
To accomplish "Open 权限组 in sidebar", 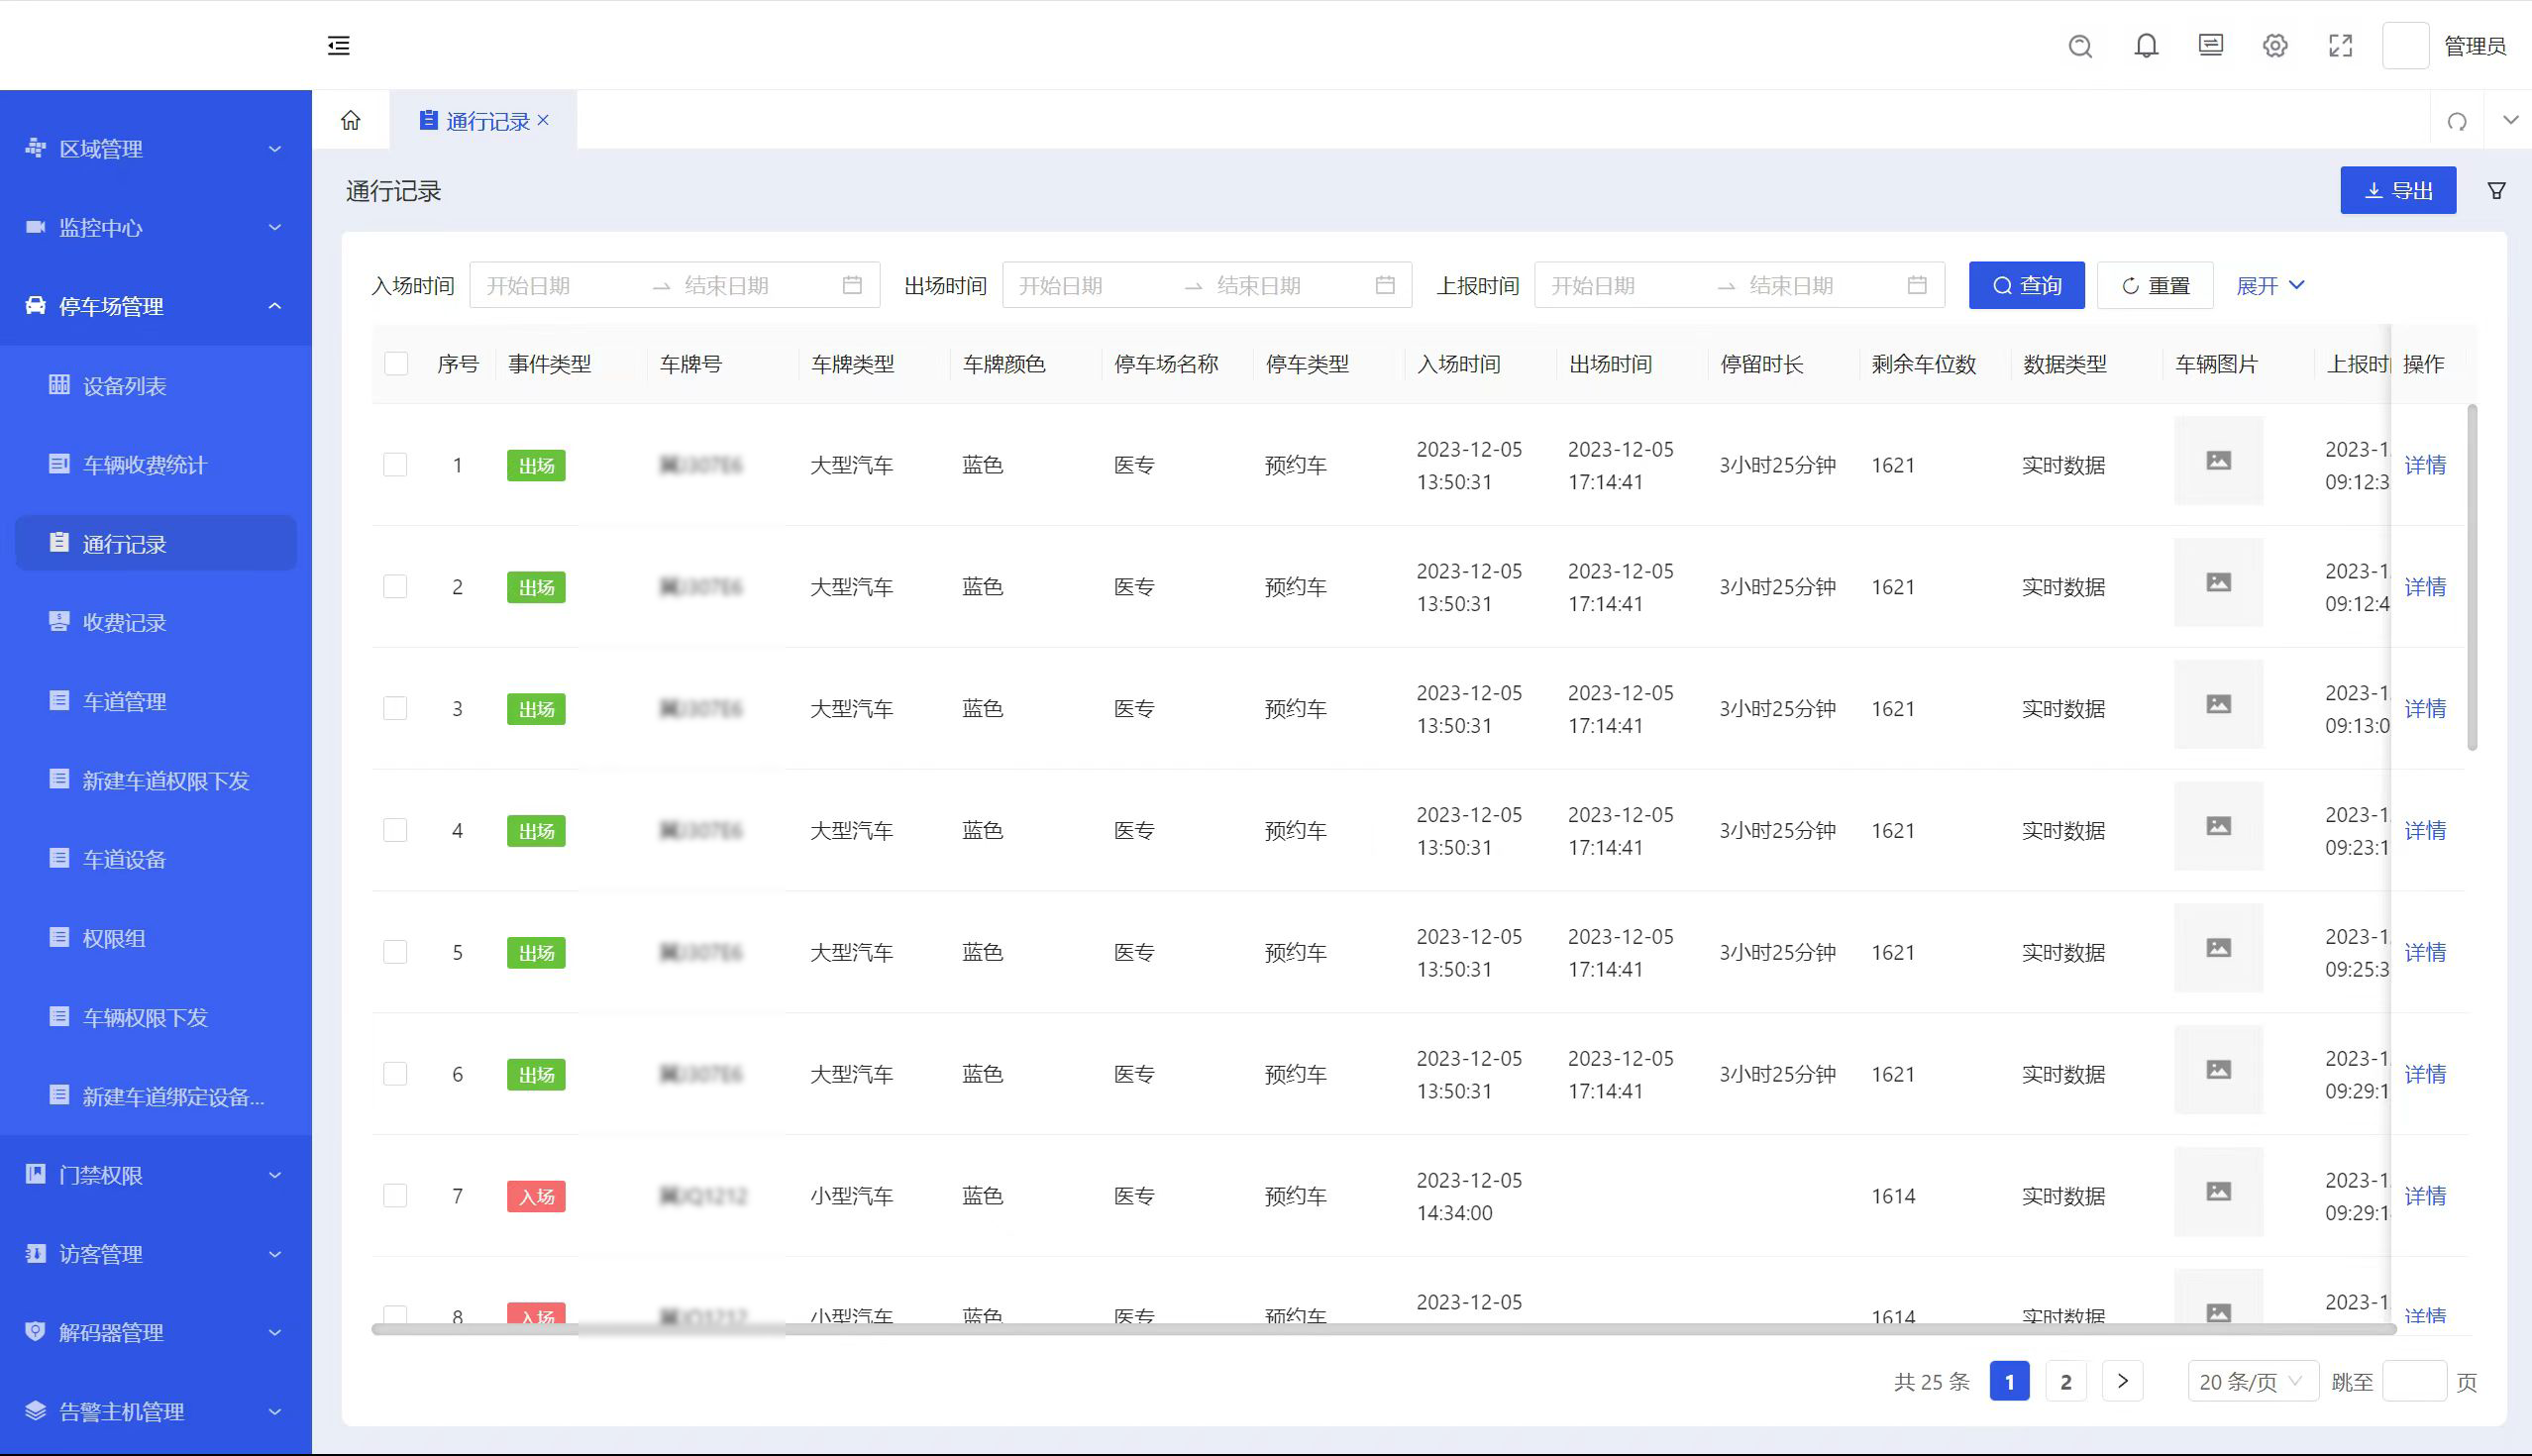I will [156, 938].
